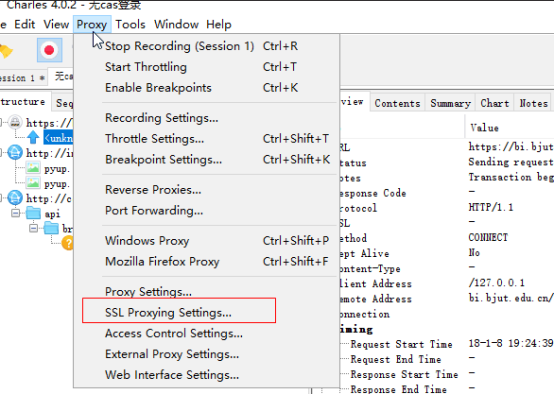Toggle Mozilla Firefox Proxy menu item

pyautogui.click(x=206, y=261)
